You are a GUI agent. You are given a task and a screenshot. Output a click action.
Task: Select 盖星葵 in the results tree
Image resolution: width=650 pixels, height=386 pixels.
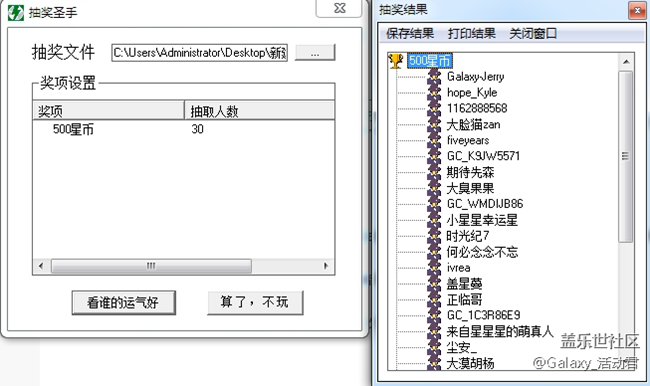click(464, 283)
